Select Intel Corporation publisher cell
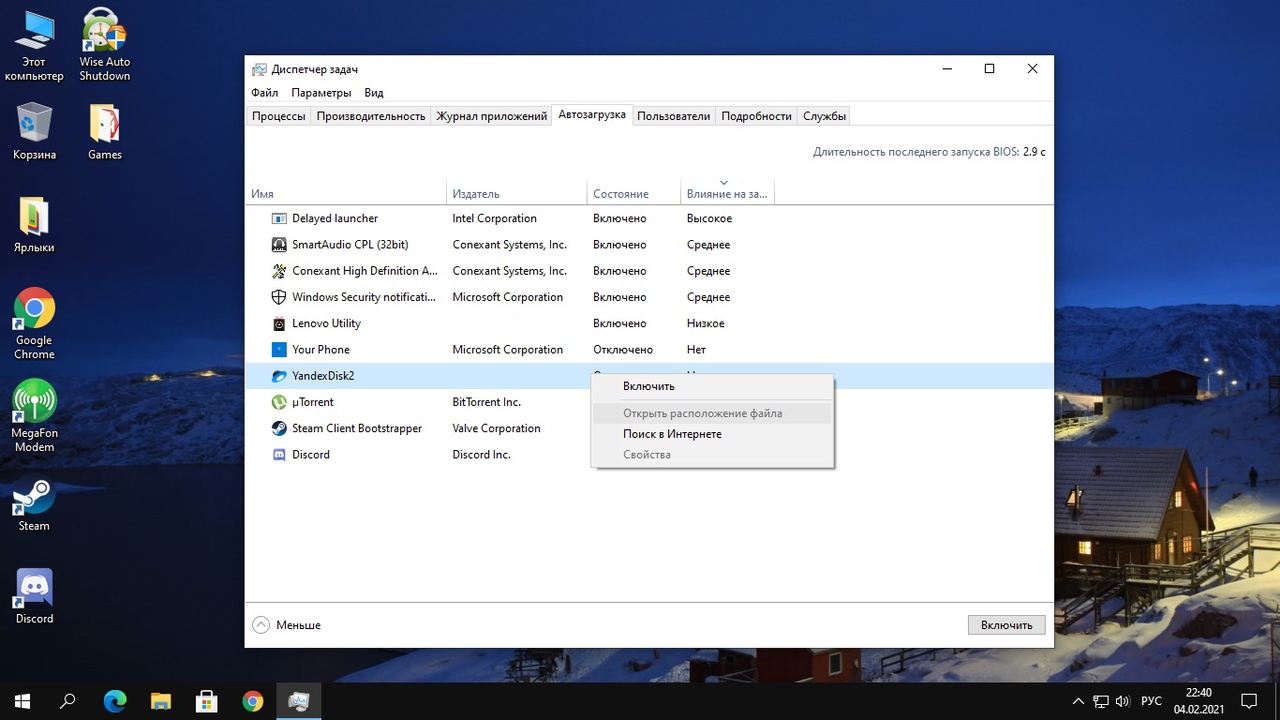 pyautogui.click(x=494, y=218)
